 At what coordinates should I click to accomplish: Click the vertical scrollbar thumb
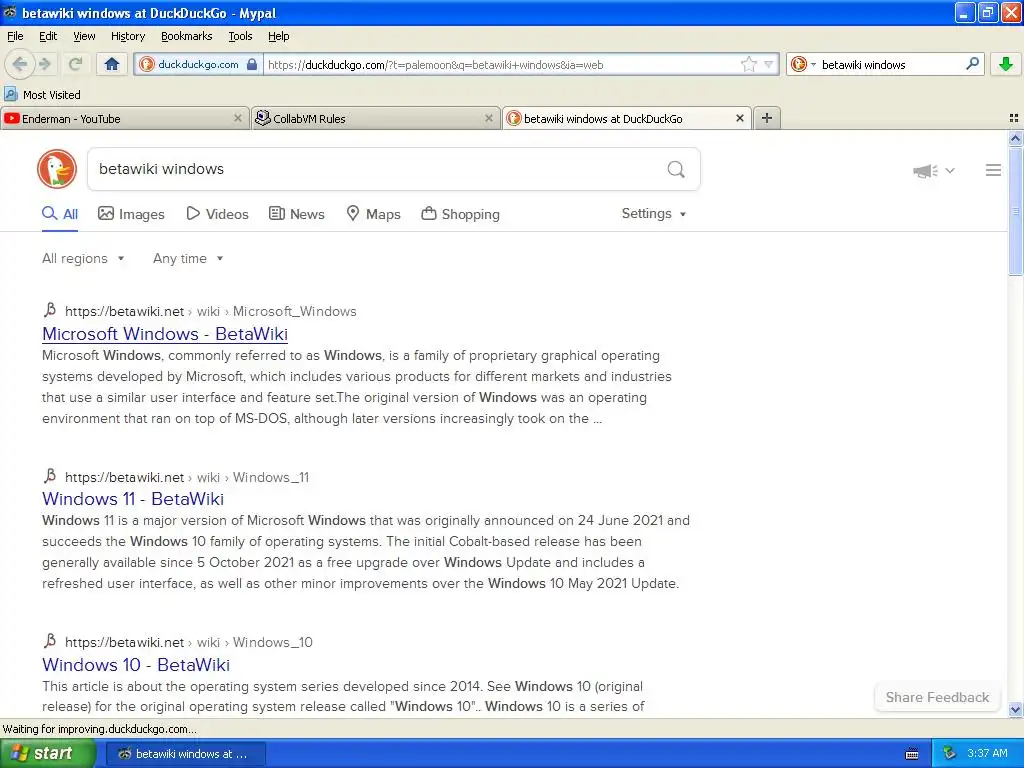[x=1015, y=211]
